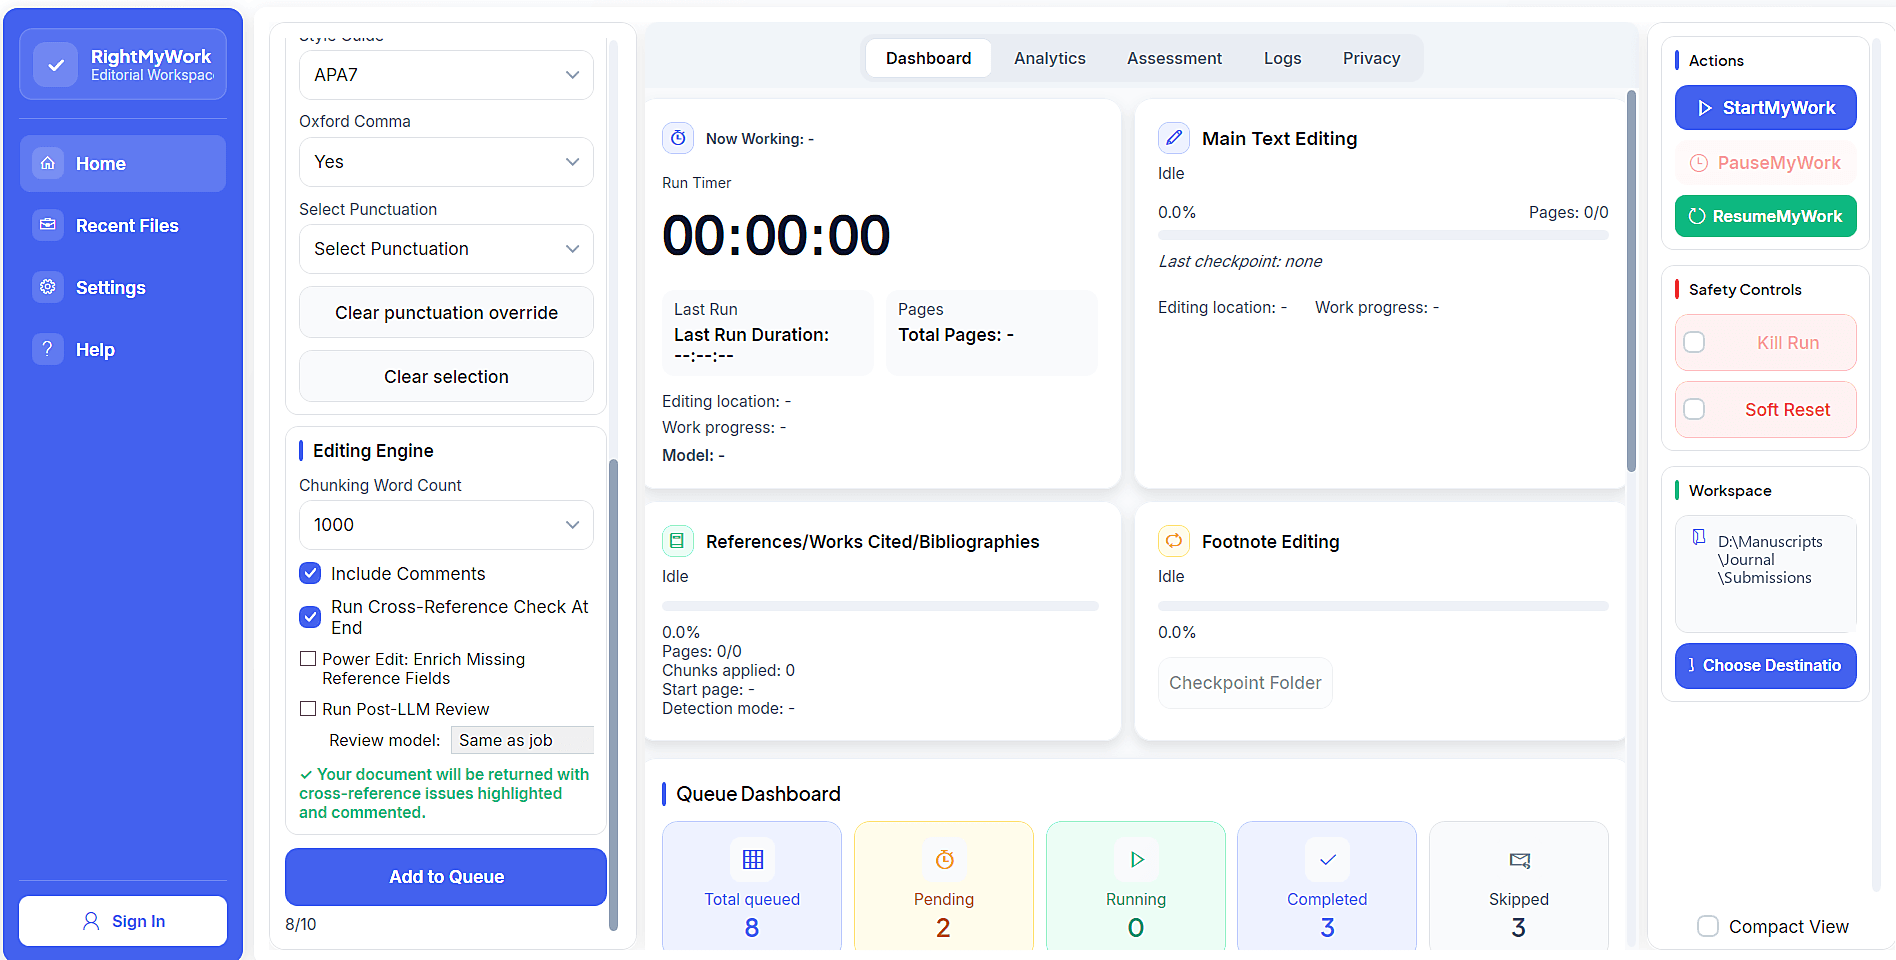1896x960 pixels.
Task: Click the Sign In user icon
Action: tap(91, 921)
